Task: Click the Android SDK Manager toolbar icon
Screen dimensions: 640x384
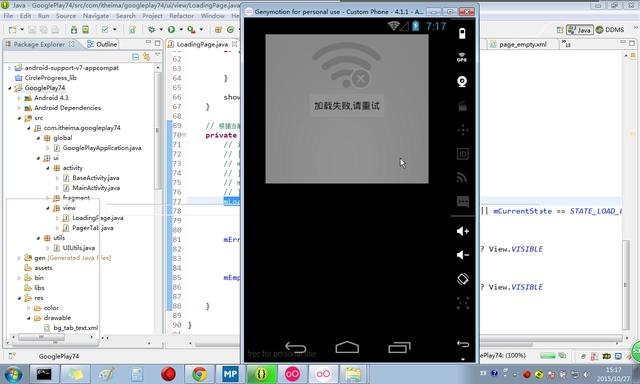Action: [74, 30]
